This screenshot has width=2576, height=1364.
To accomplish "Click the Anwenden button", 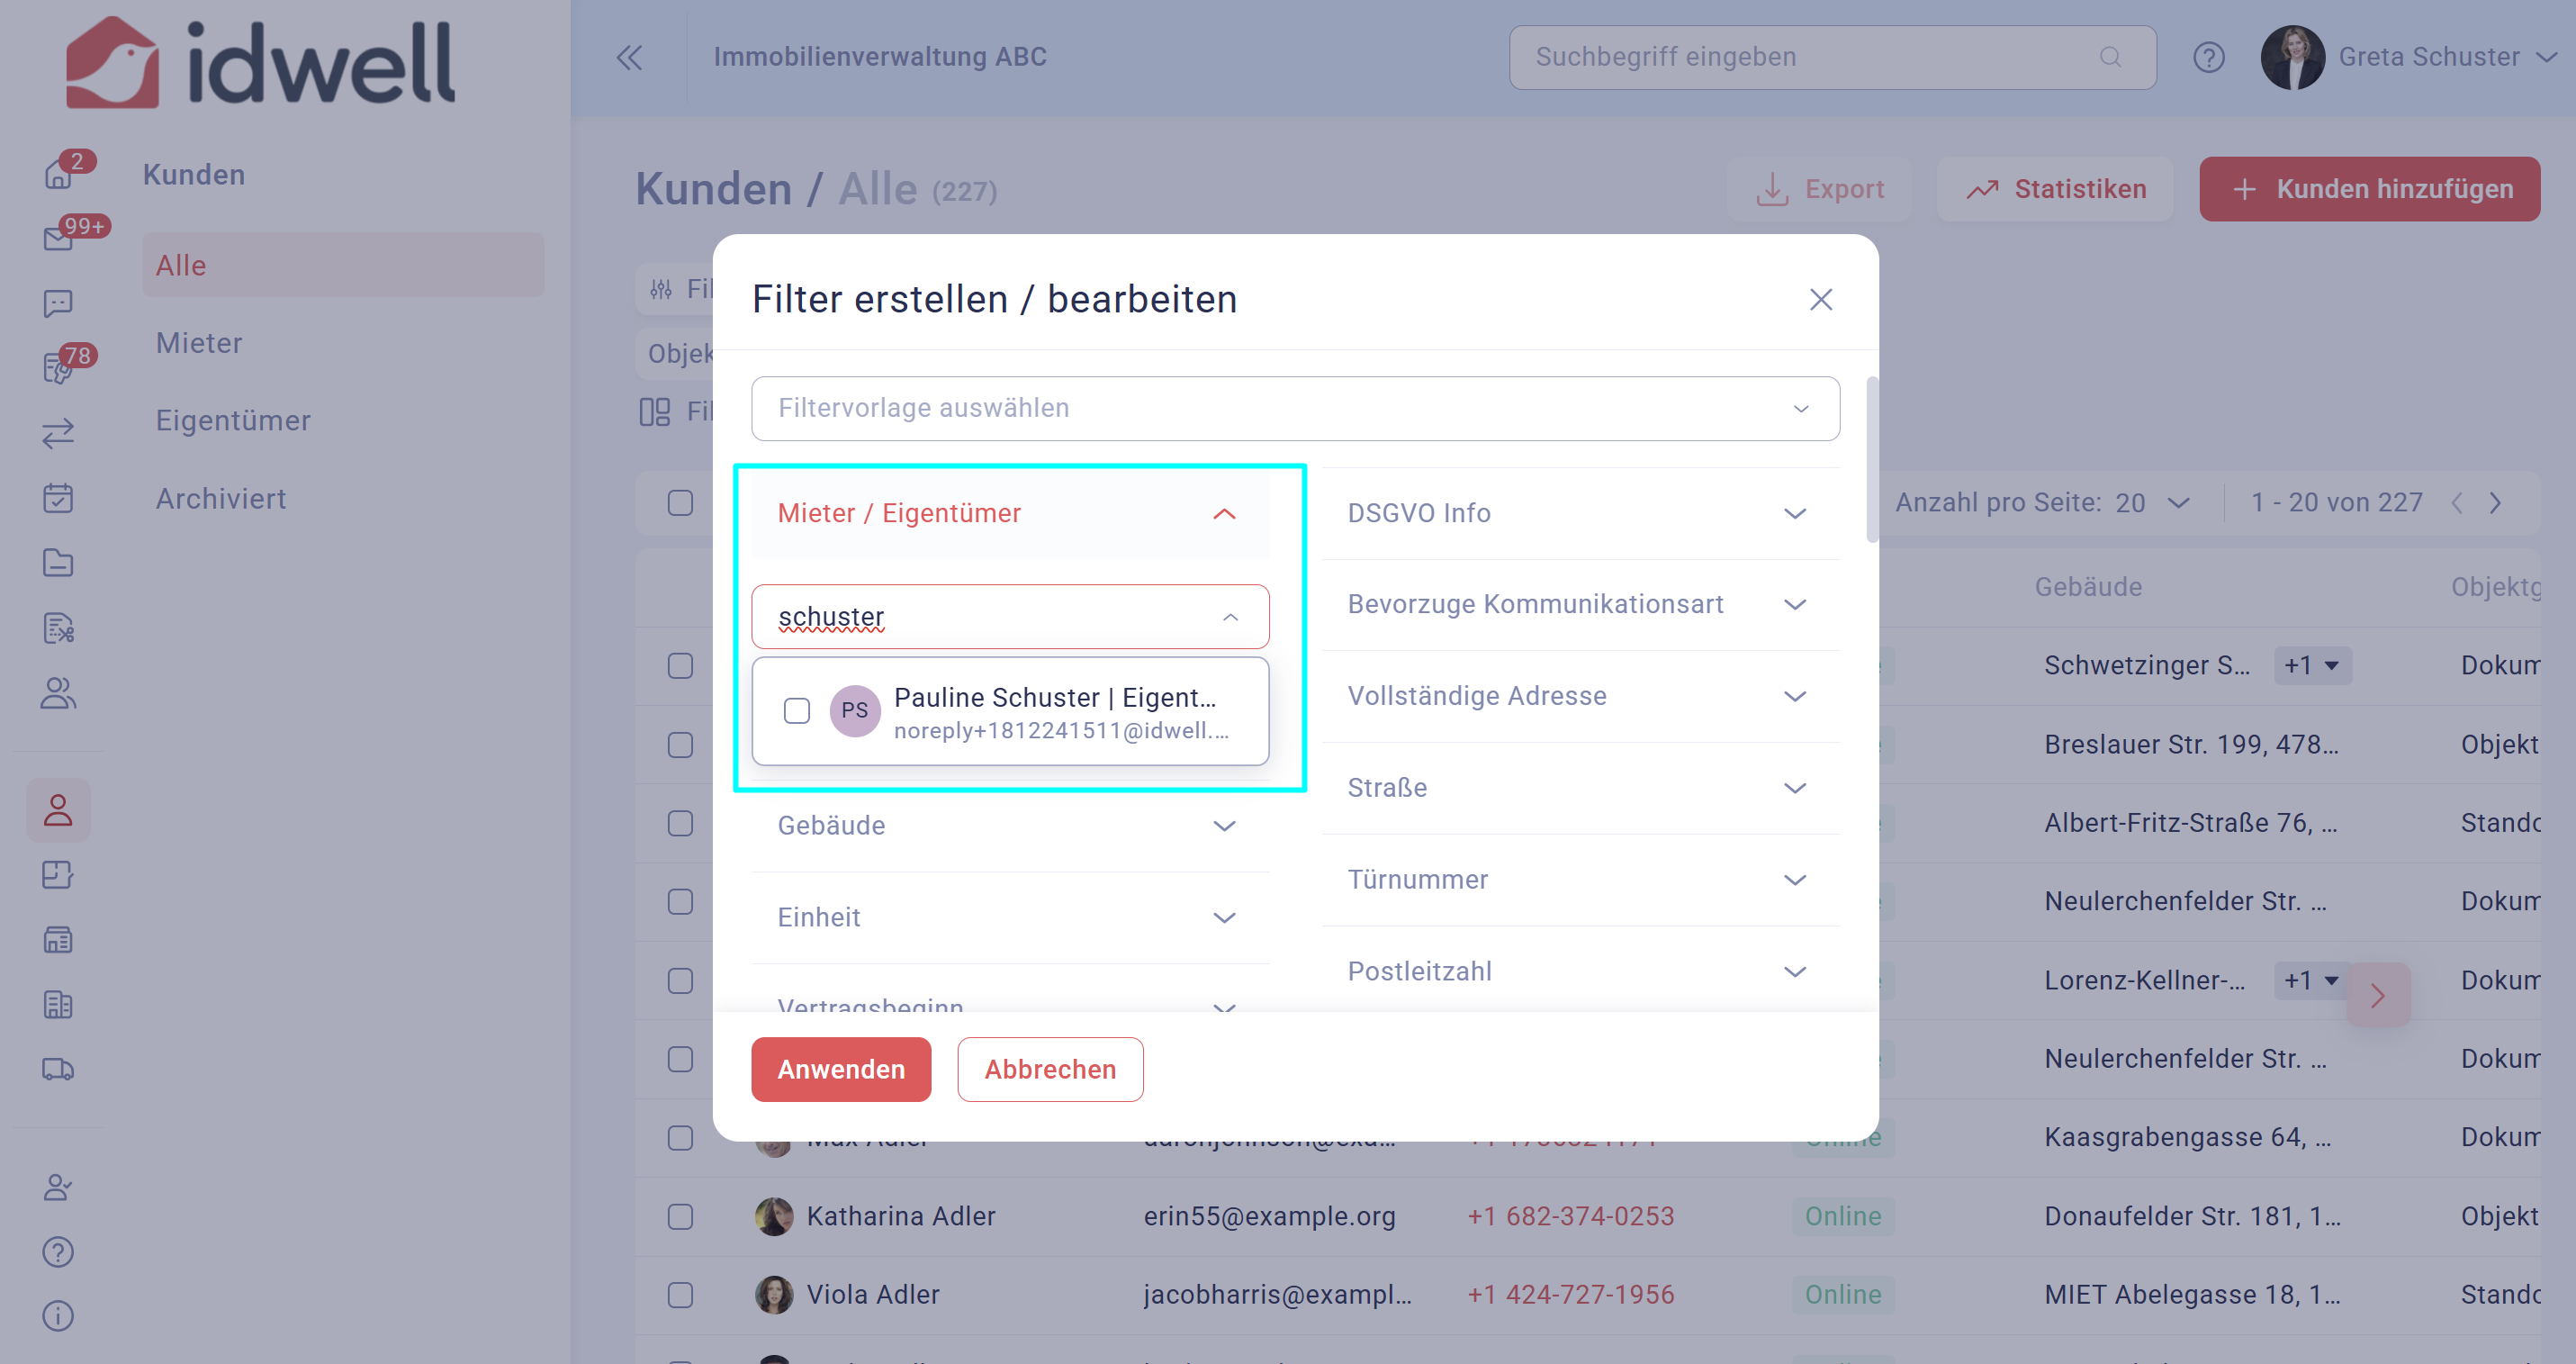I will point(841,1069).
